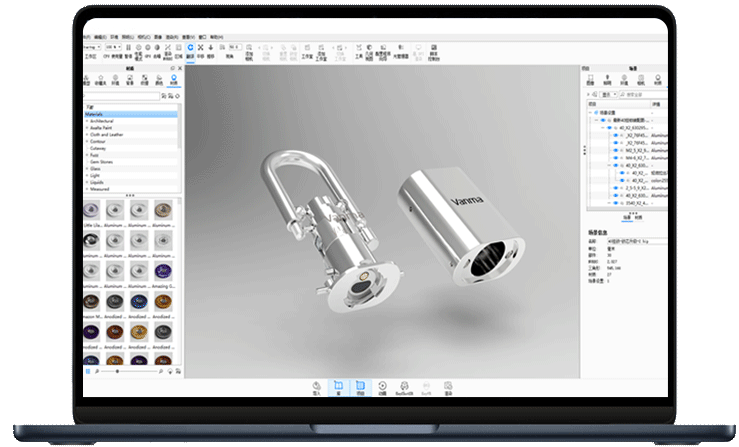Select the Liquids material category
This screenshot has width=739, height=447.
(x=98, y=183)
